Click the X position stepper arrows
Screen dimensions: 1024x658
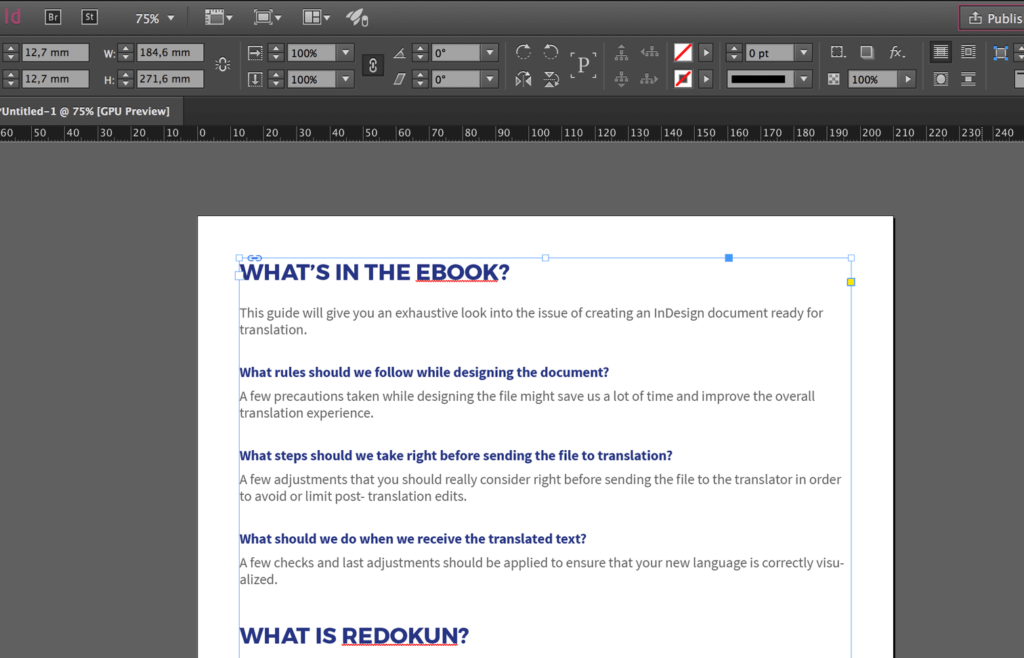[11, 53]
